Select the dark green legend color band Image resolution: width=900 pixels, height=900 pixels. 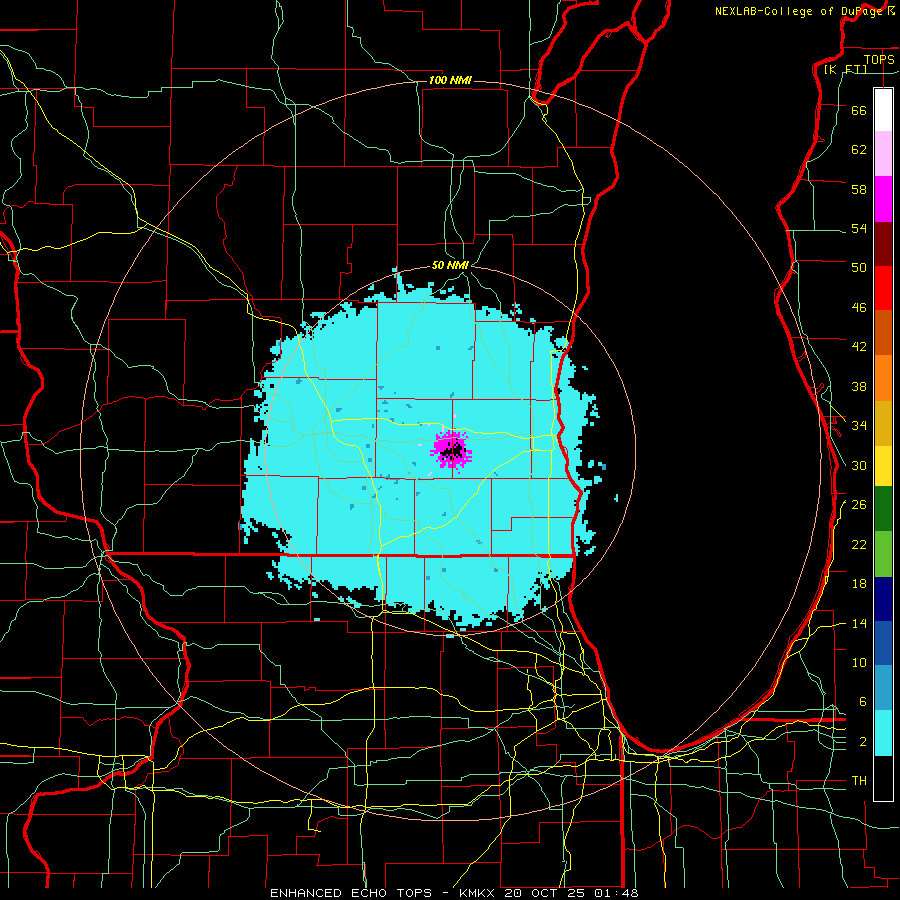coord(883,509)
